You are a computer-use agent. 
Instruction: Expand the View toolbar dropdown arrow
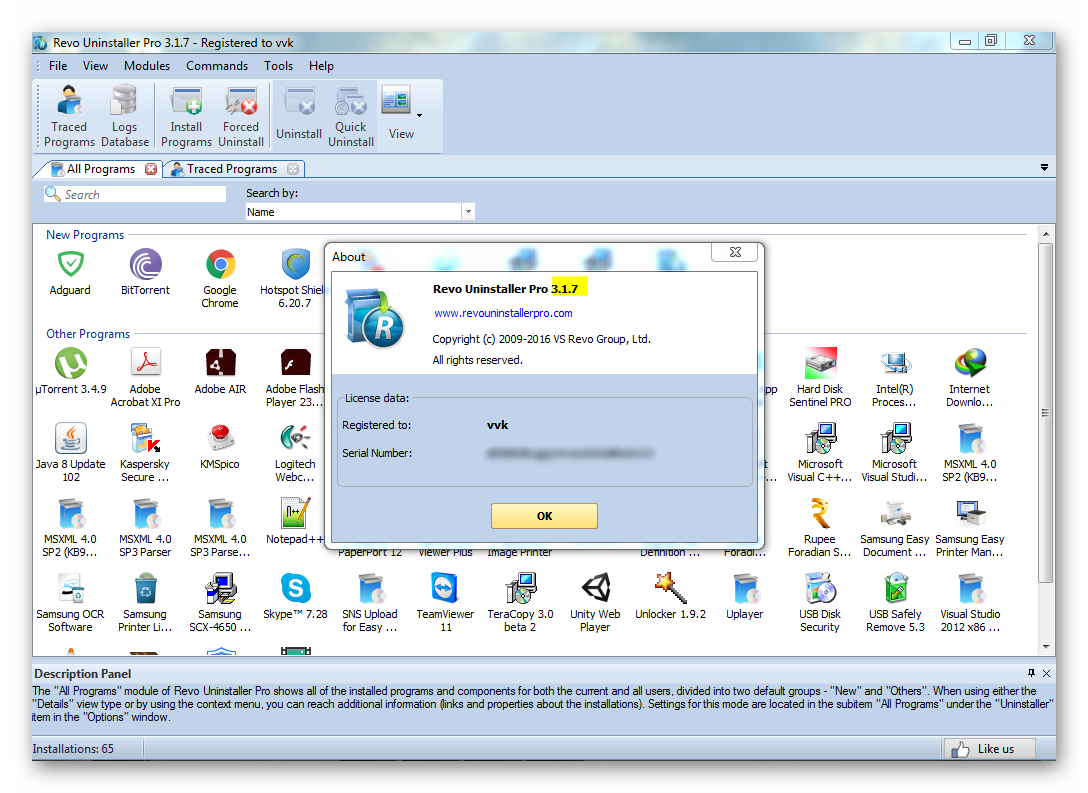coord(419,115)
